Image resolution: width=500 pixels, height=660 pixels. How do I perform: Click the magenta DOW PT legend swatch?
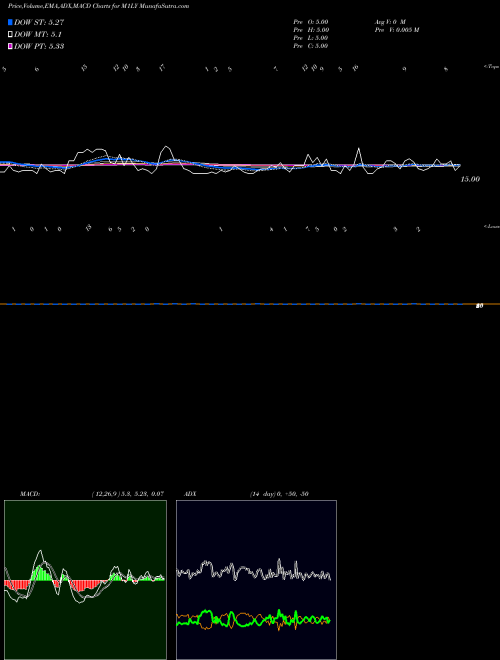point(10,46)
